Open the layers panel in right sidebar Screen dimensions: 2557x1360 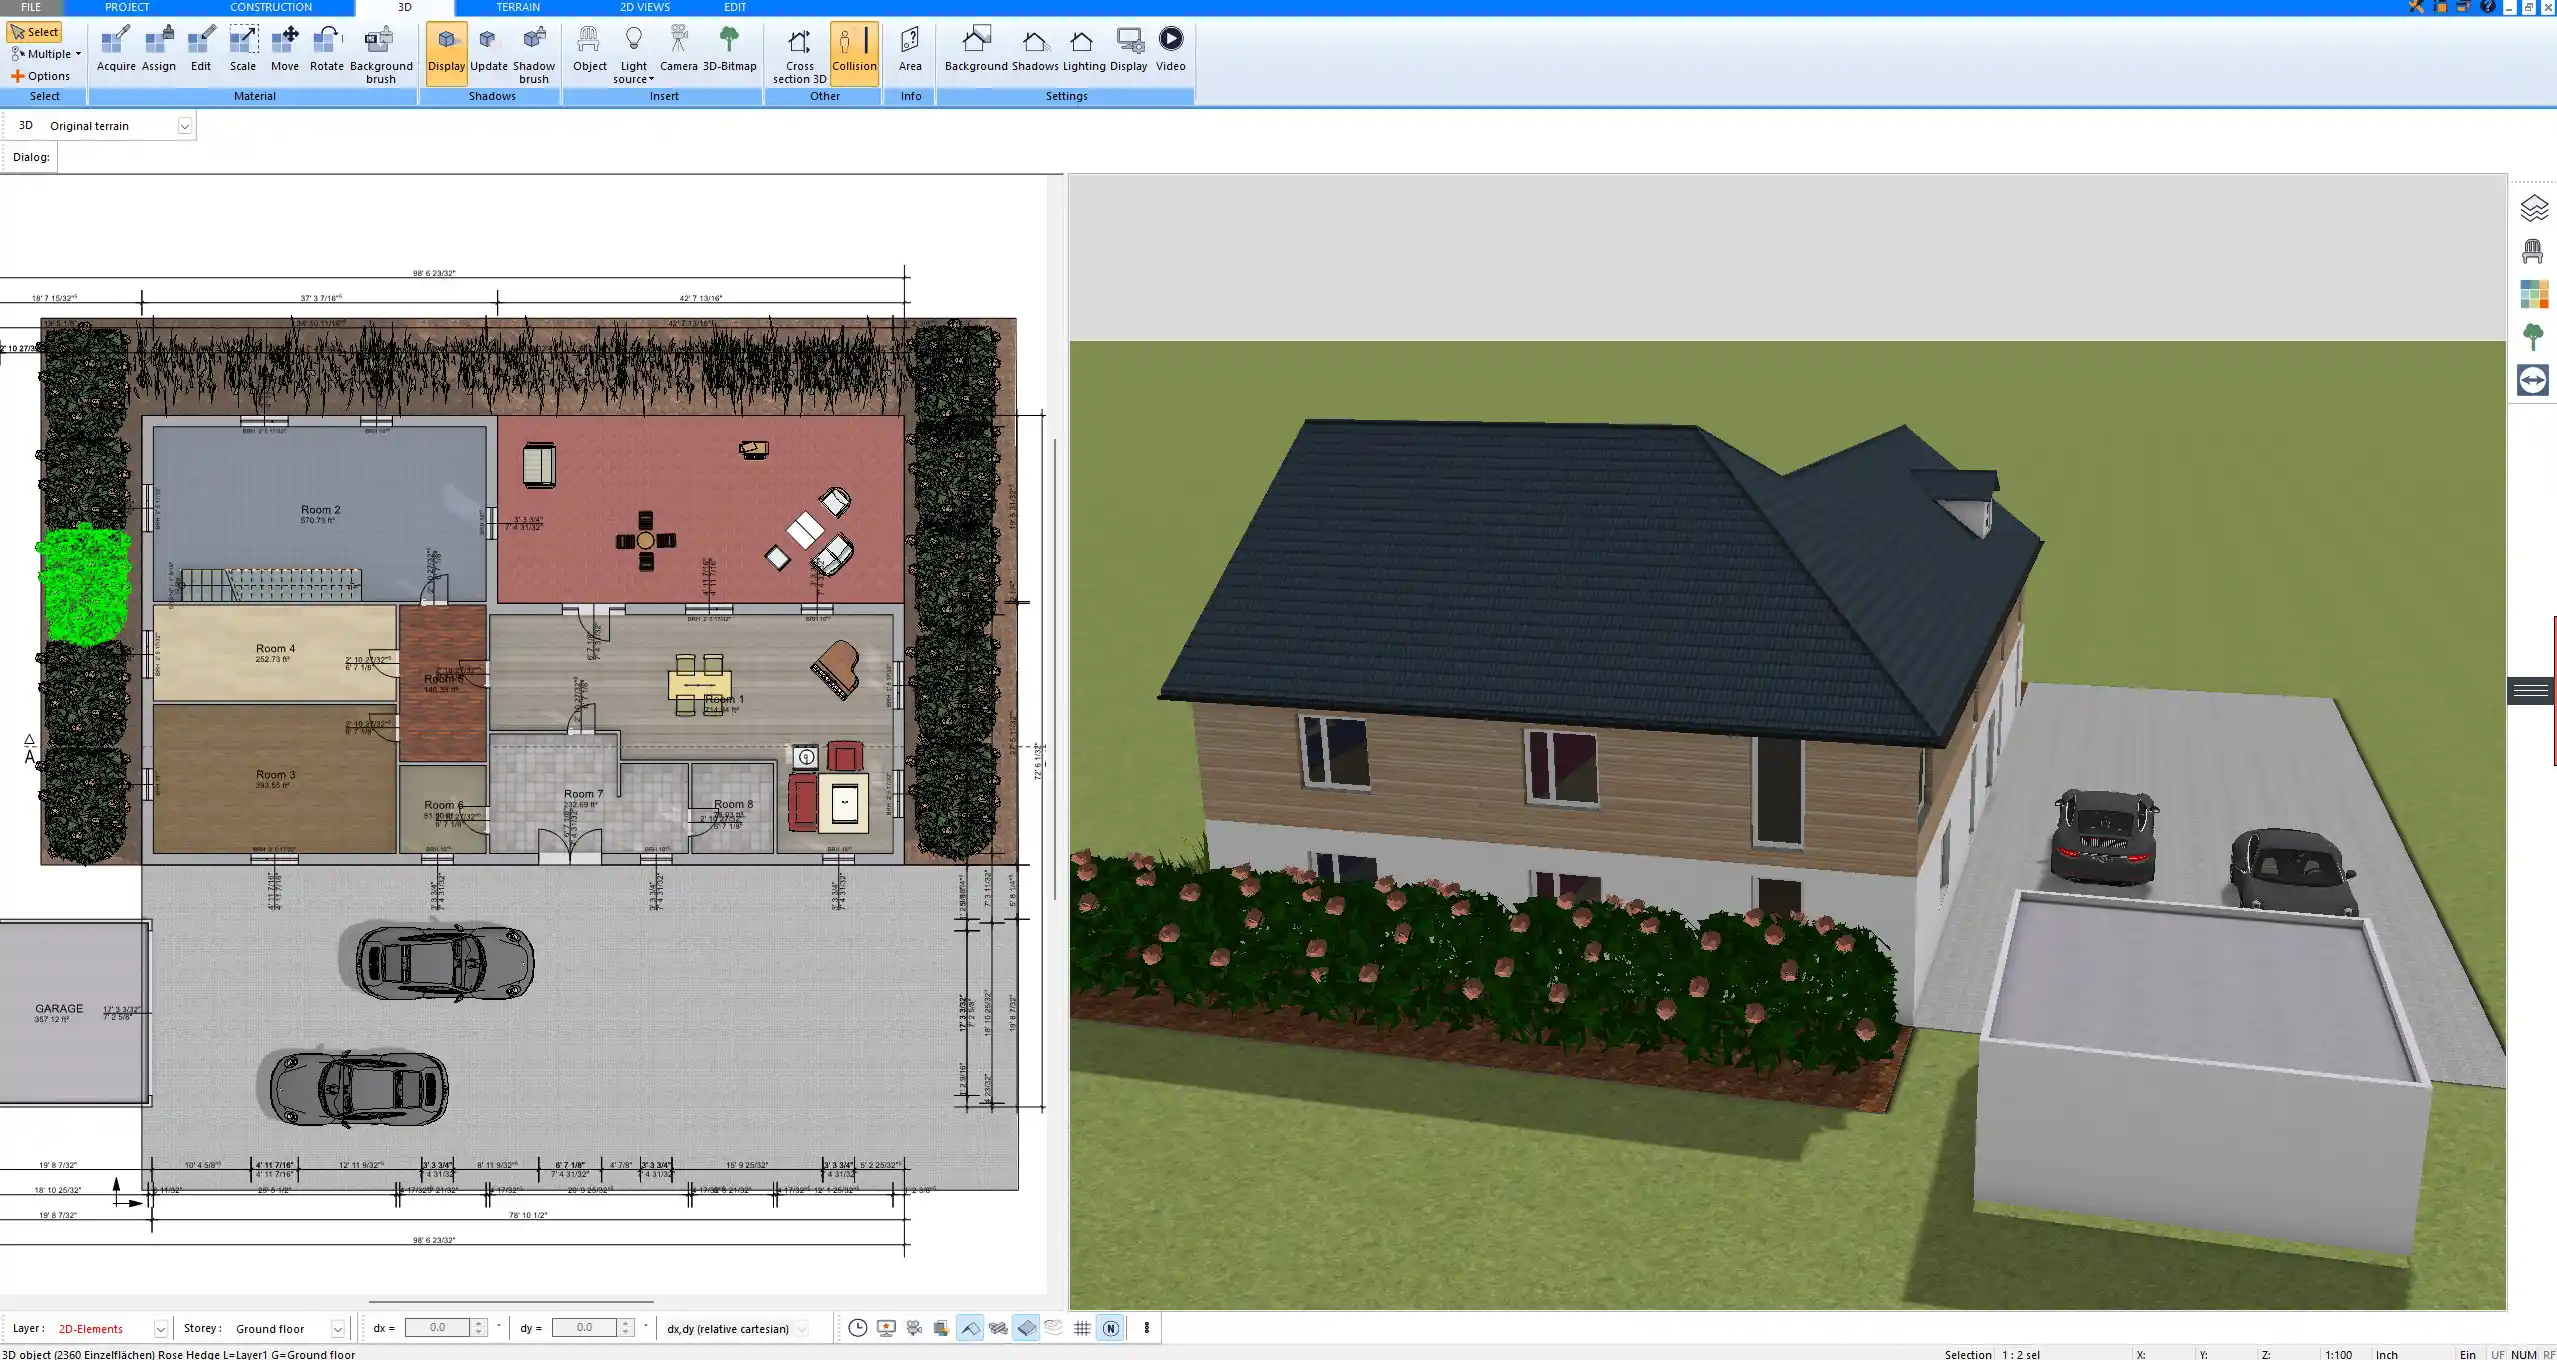click(2533, 208)
